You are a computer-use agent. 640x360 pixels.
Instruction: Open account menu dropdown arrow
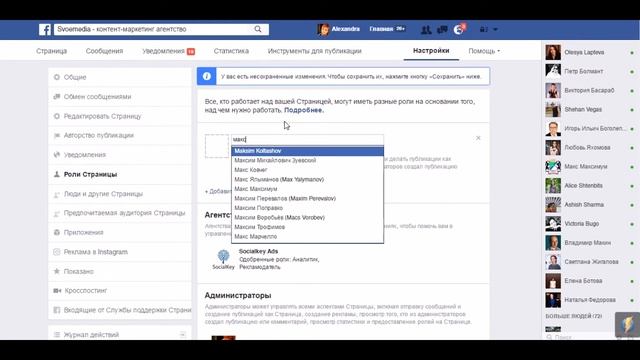[496, 29]
